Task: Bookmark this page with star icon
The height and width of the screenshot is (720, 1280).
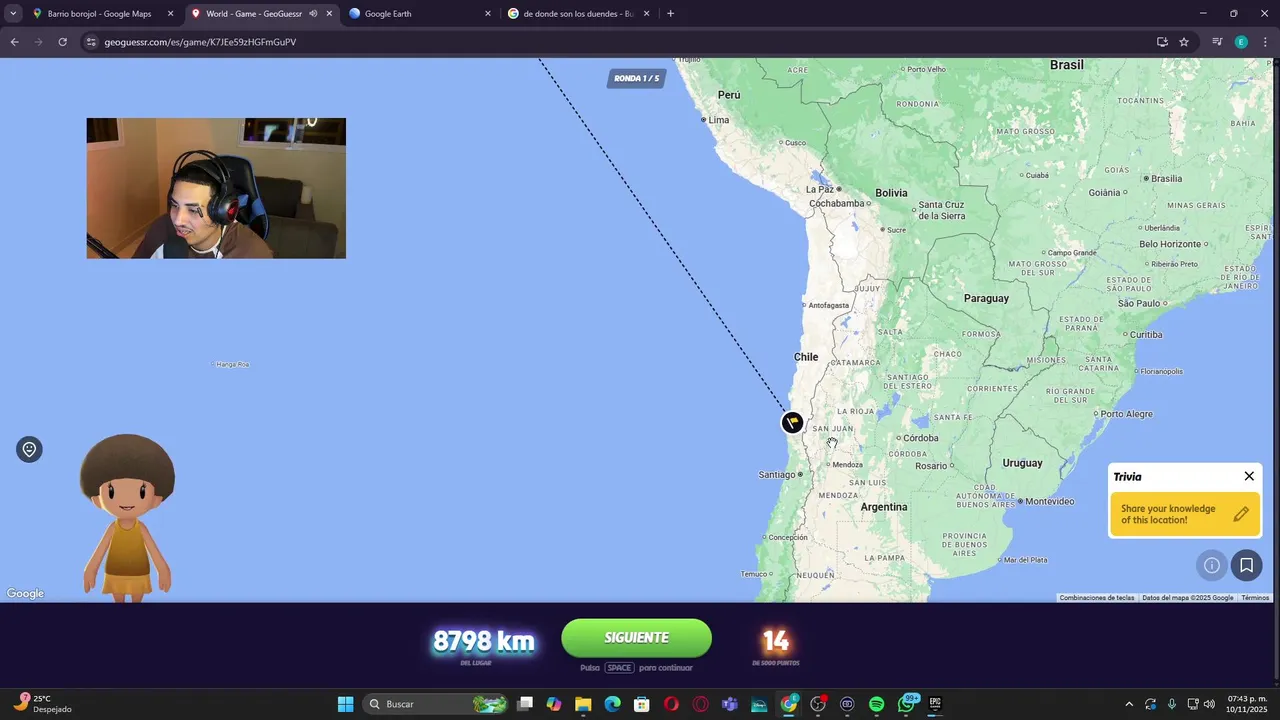Action: coord(1184,42)
